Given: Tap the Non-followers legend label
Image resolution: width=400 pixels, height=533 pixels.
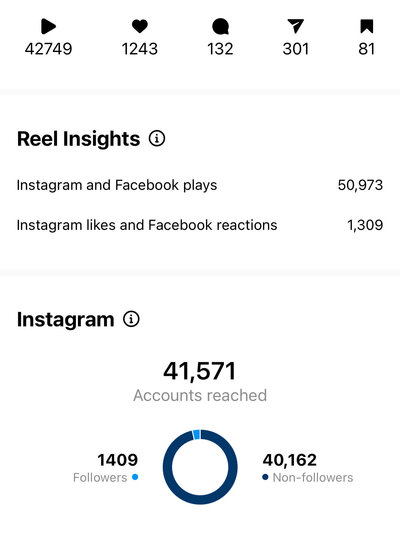Looking at the screenshot, I should [x=313, y=478].
